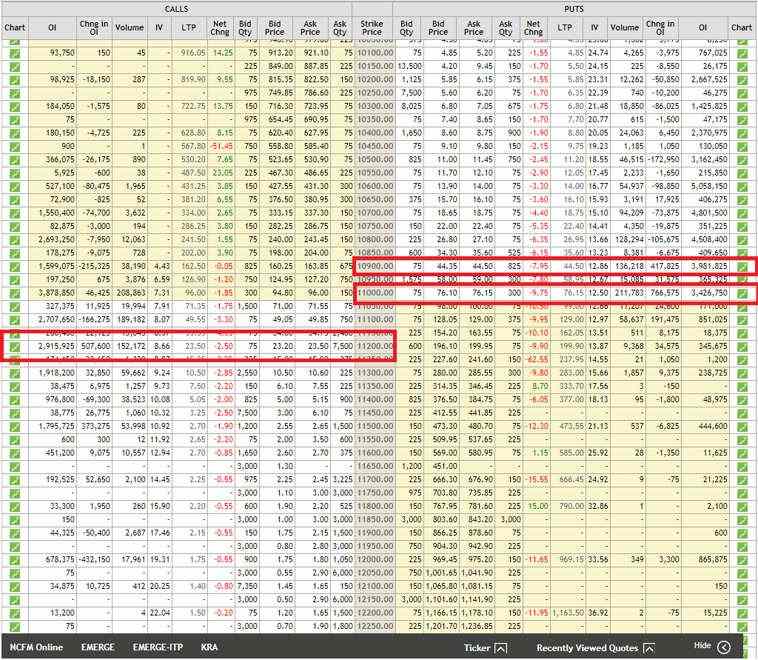
Task: Open puts chart for strike 10800.00
Action: 742,240
